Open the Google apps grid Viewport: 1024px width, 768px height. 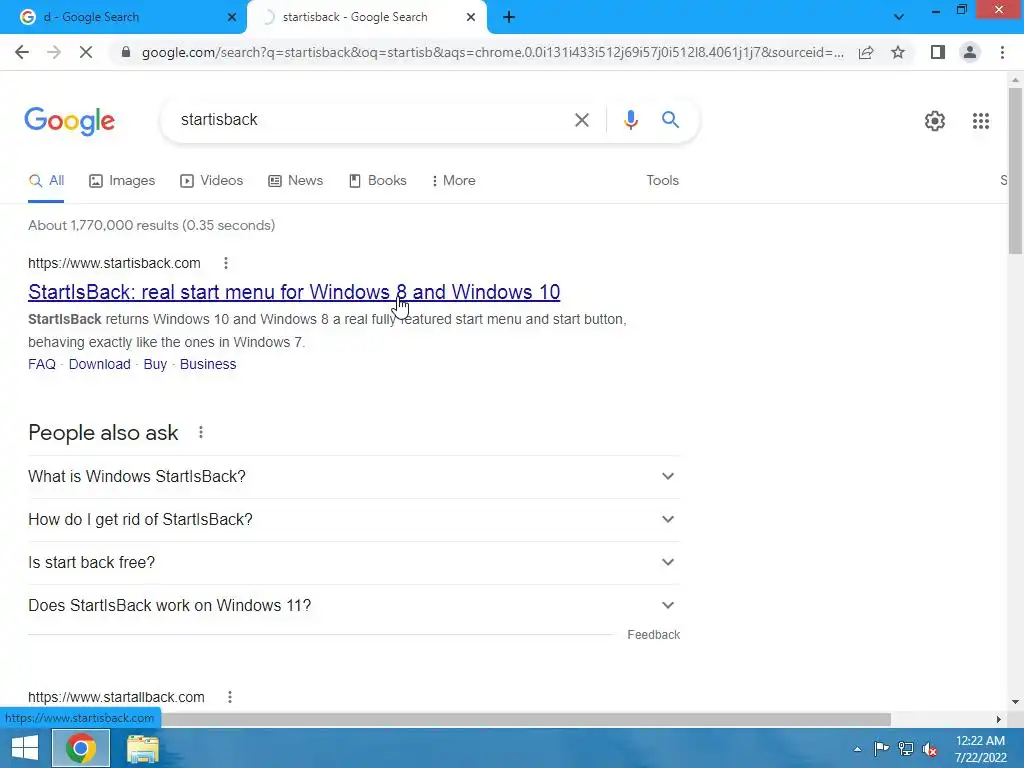click(x=980, y=121)
